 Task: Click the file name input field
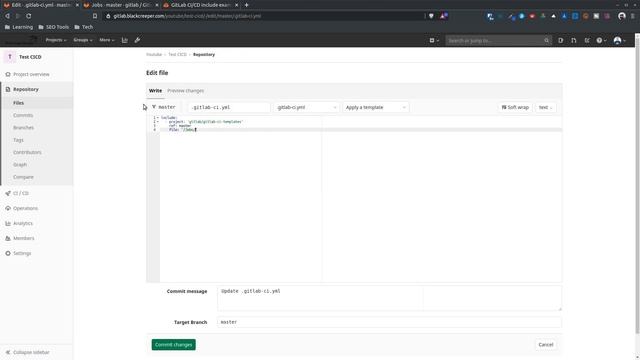(229, 107)
